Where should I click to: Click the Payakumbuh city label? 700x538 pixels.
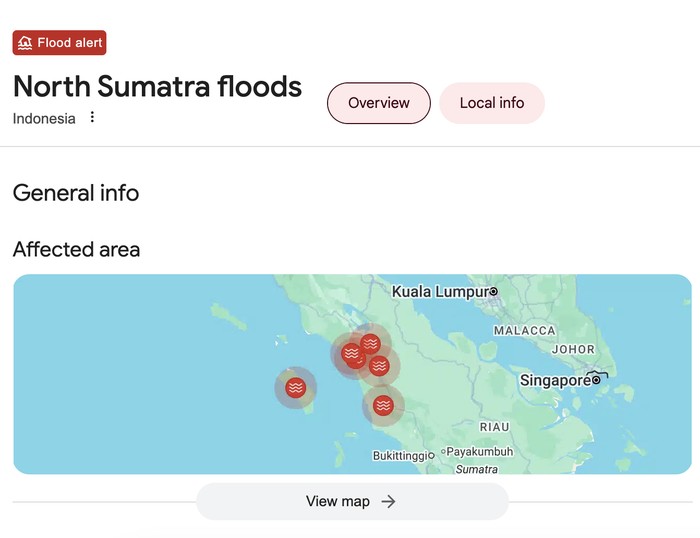tap(480, 452)
